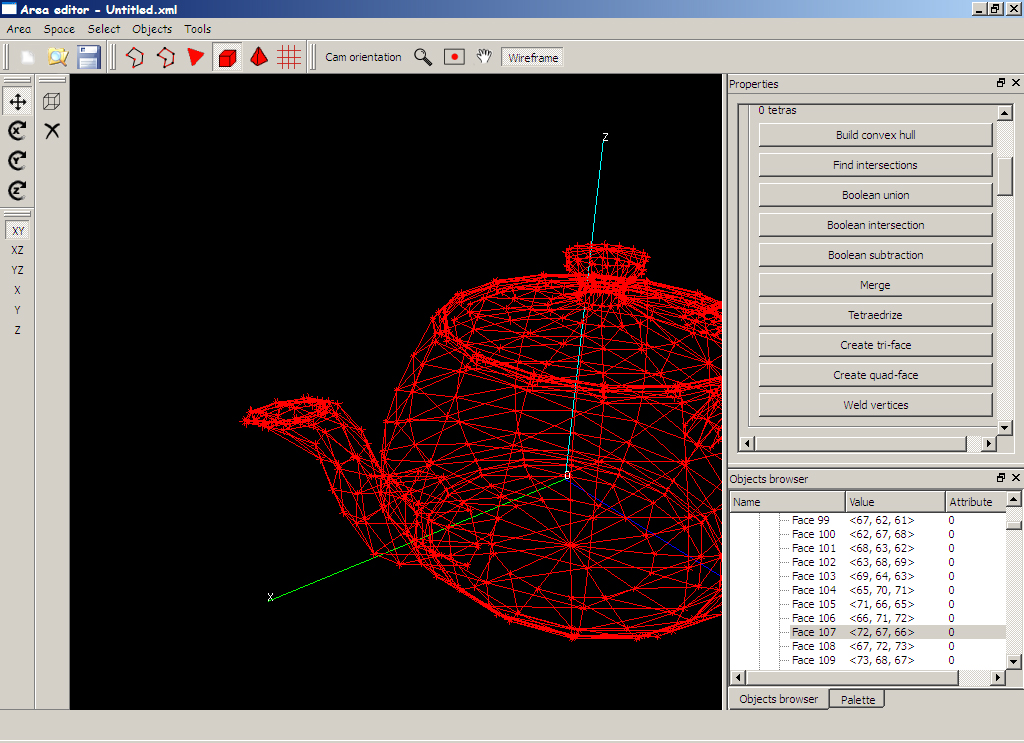Image resolution: width=1024 pixels, height=743 pixels.
Task: Open file with the folder icon
Action: tap(58, 57)
